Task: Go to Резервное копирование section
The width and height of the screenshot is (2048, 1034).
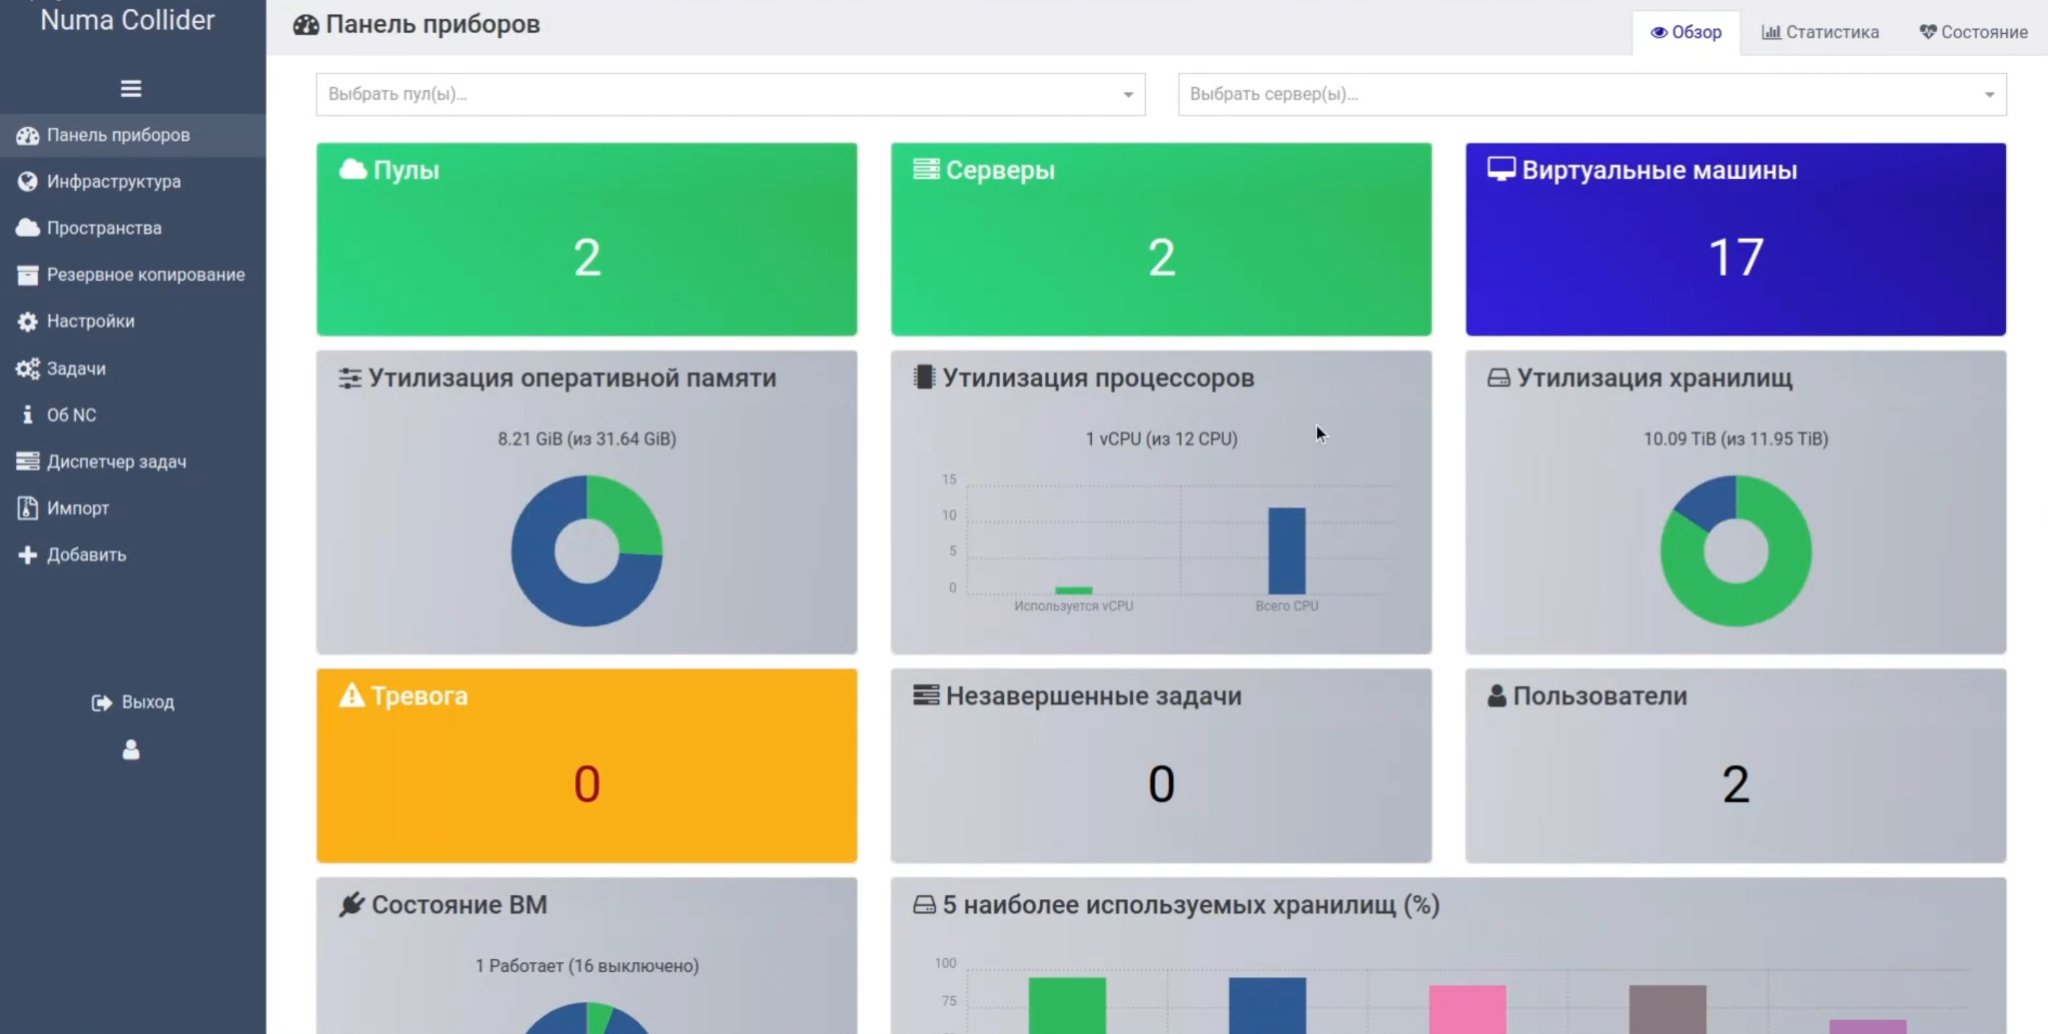Action: [133, 275]
